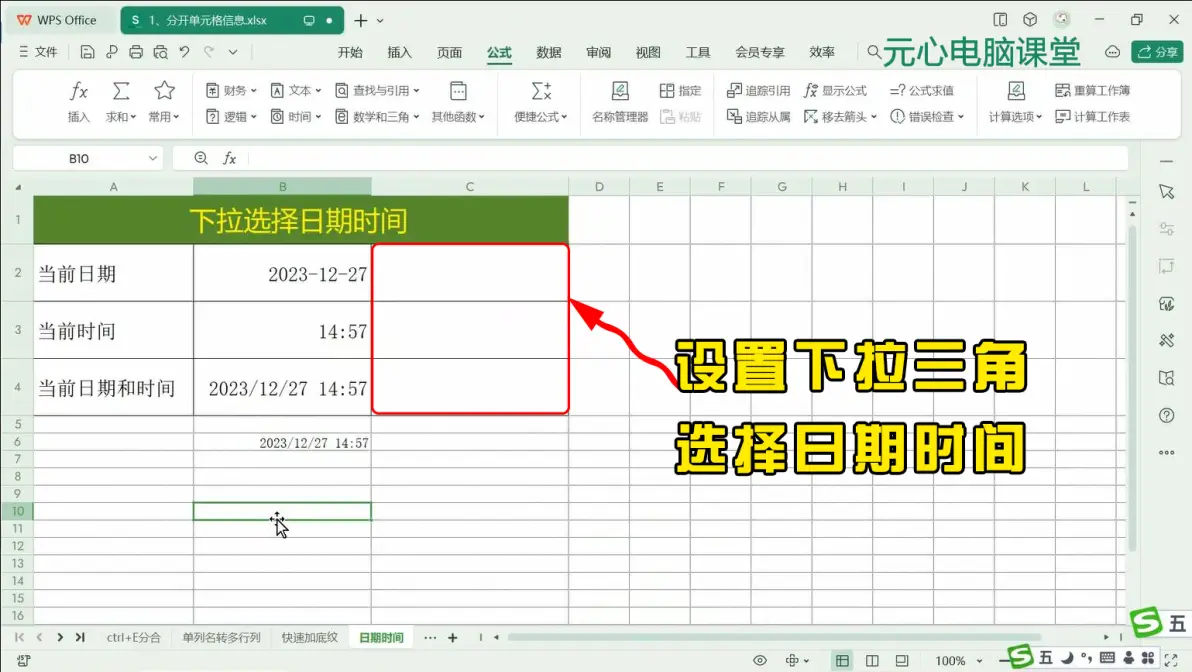The width and height of the screenshot is (1192, 672).
Task: Select cell B2 containing 2023-12-27
Action: 282,273
